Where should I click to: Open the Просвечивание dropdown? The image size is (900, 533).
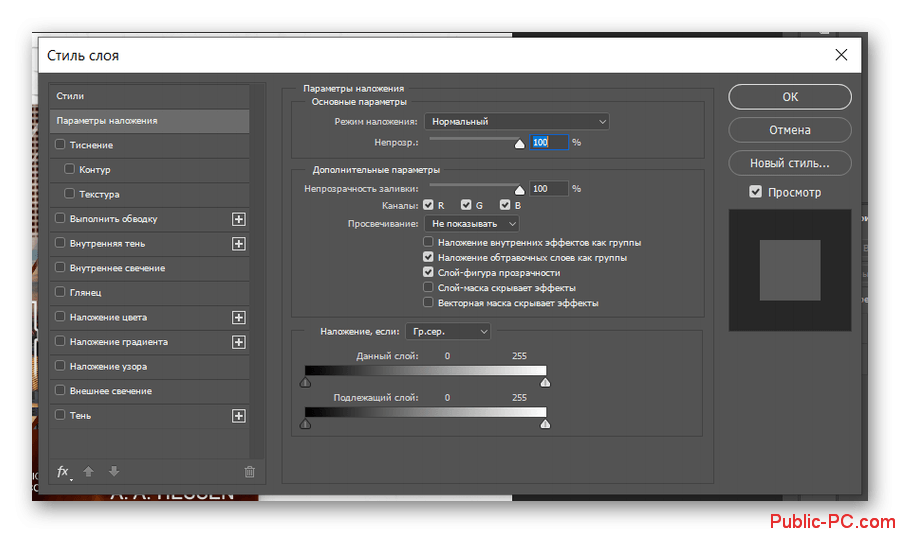pyautogui.click(x=472, y=224)
